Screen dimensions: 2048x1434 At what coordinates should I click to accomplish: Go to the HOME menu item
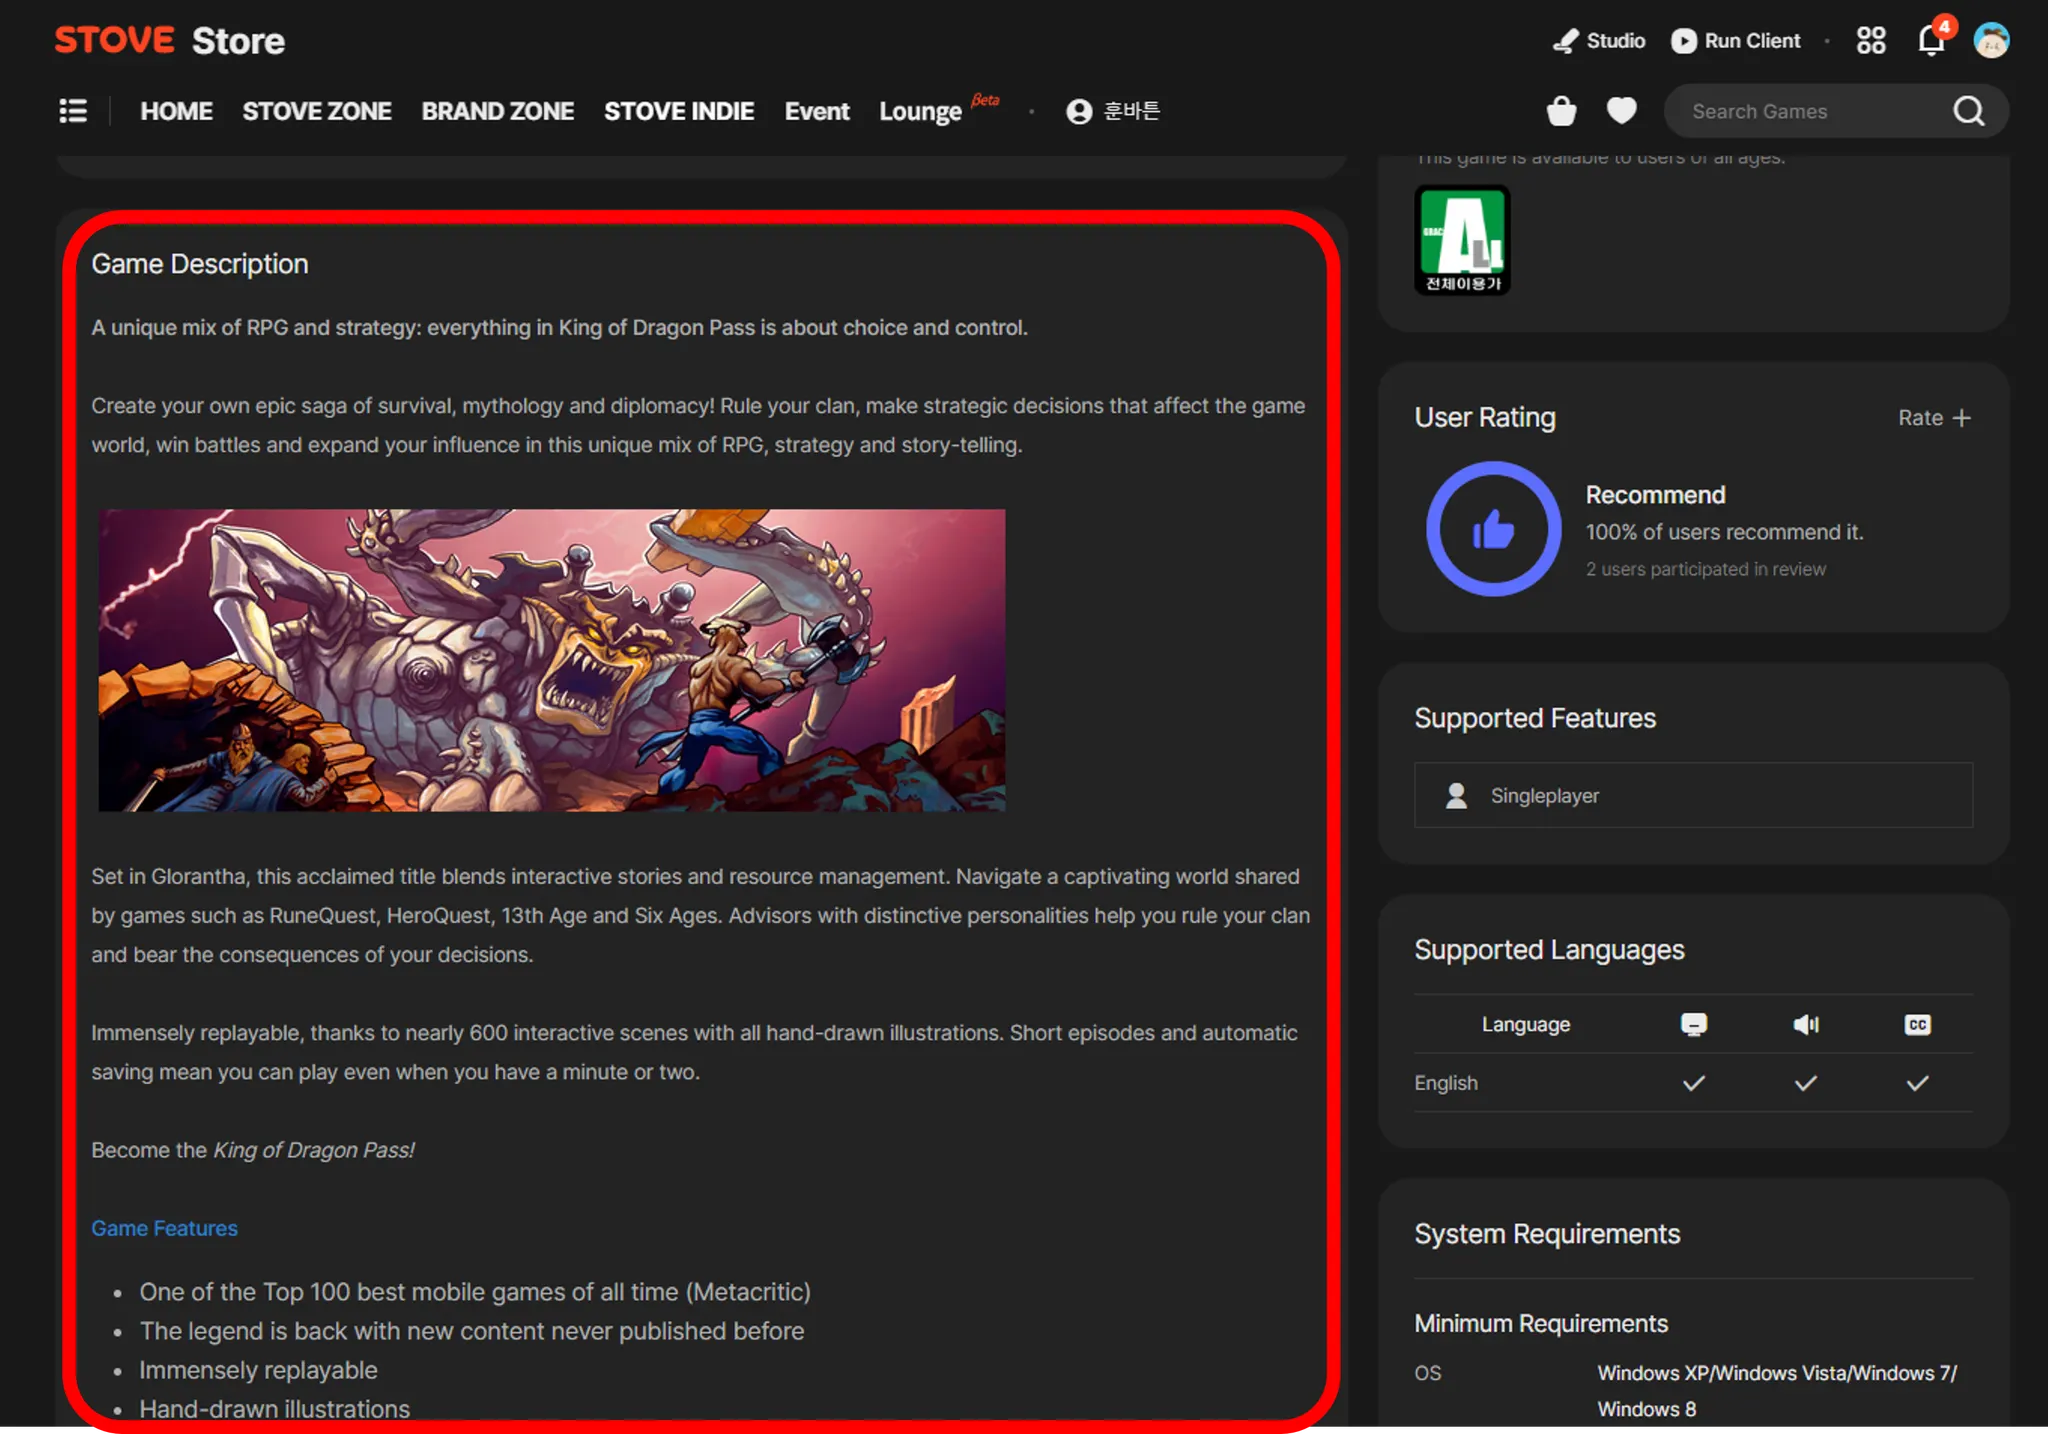tap(176, 111)
